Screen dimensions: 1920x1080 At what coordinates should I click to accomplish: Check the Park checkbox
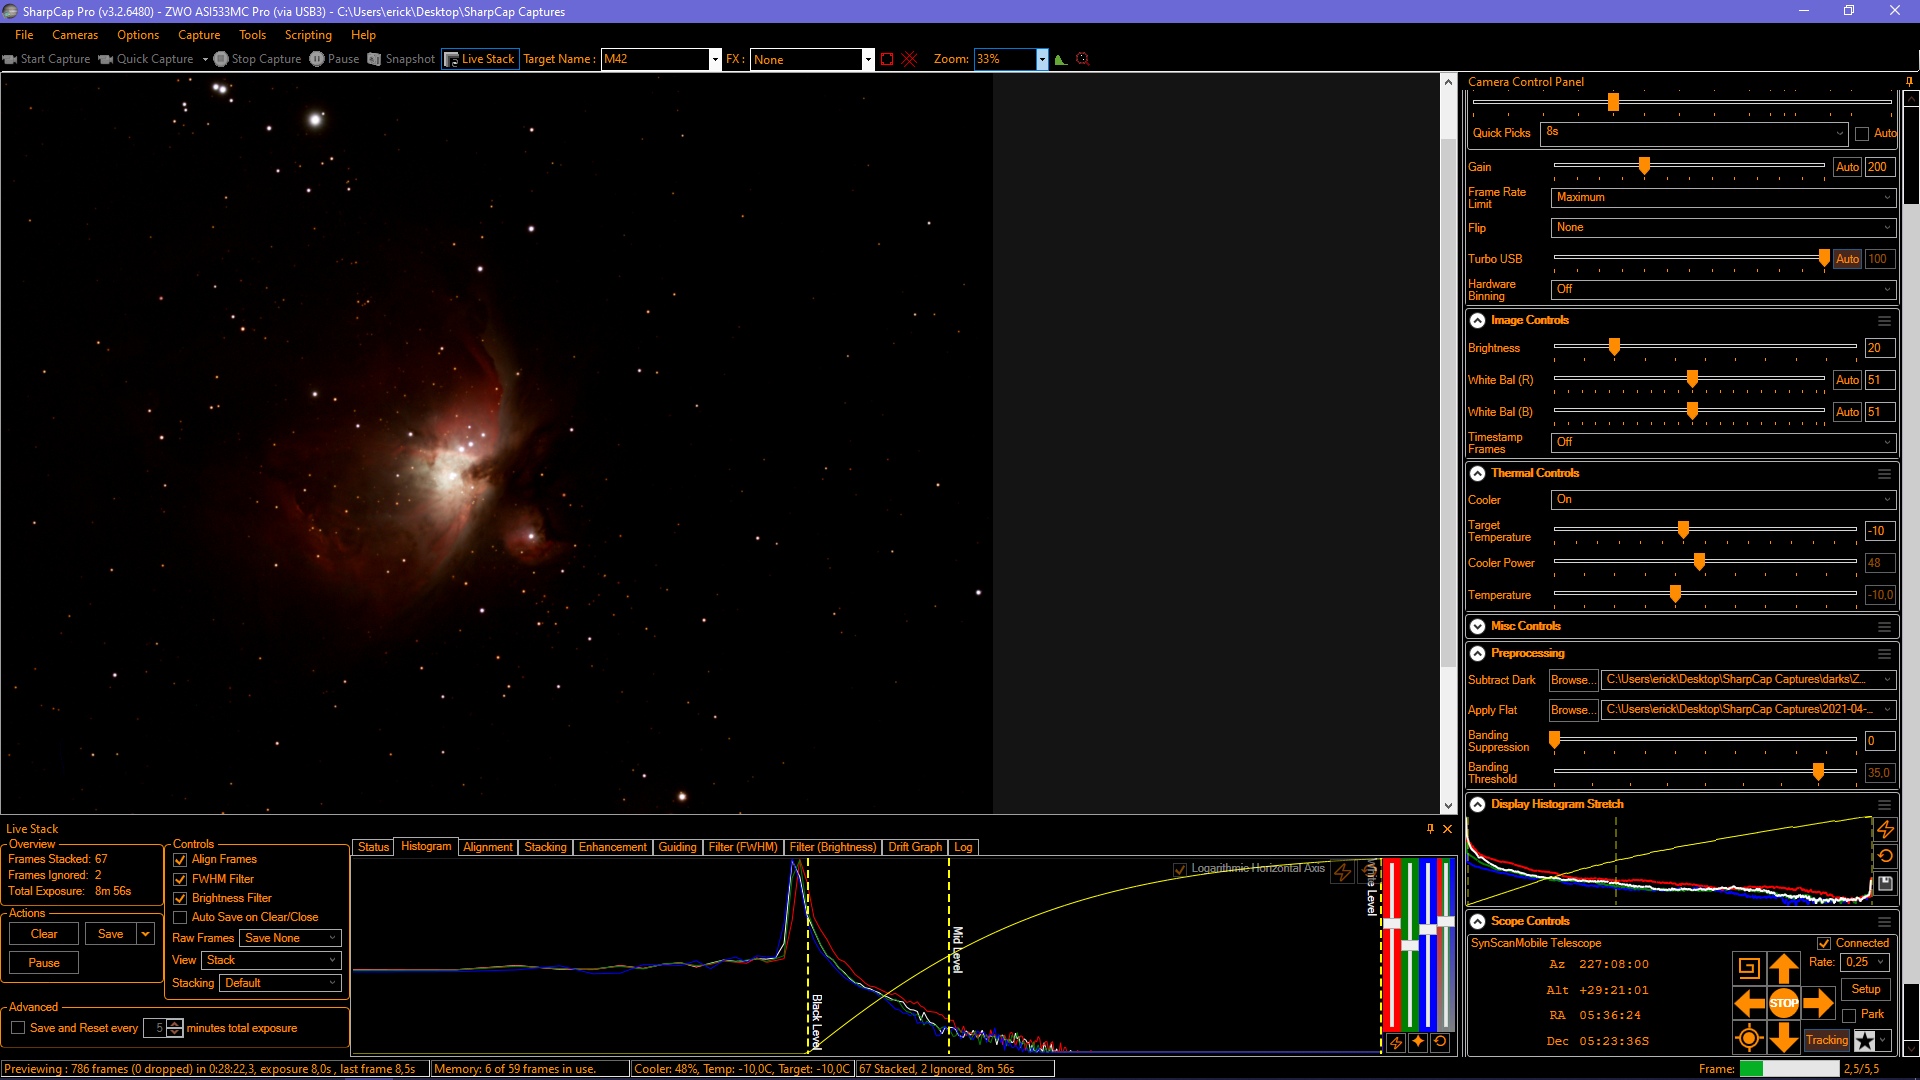1849,1015
